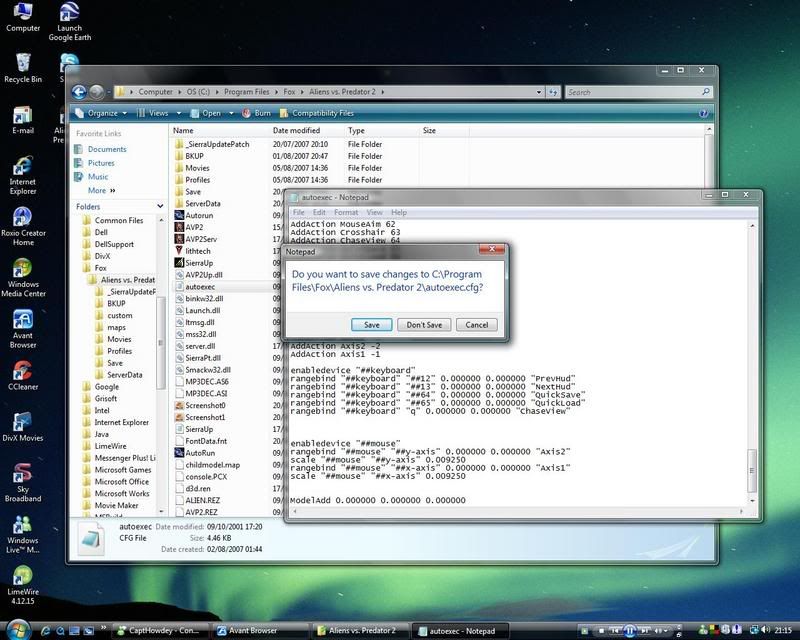
Task: Show hidden quick launch icons chevron
Action: pyautogui.click(x=104, y=627)
